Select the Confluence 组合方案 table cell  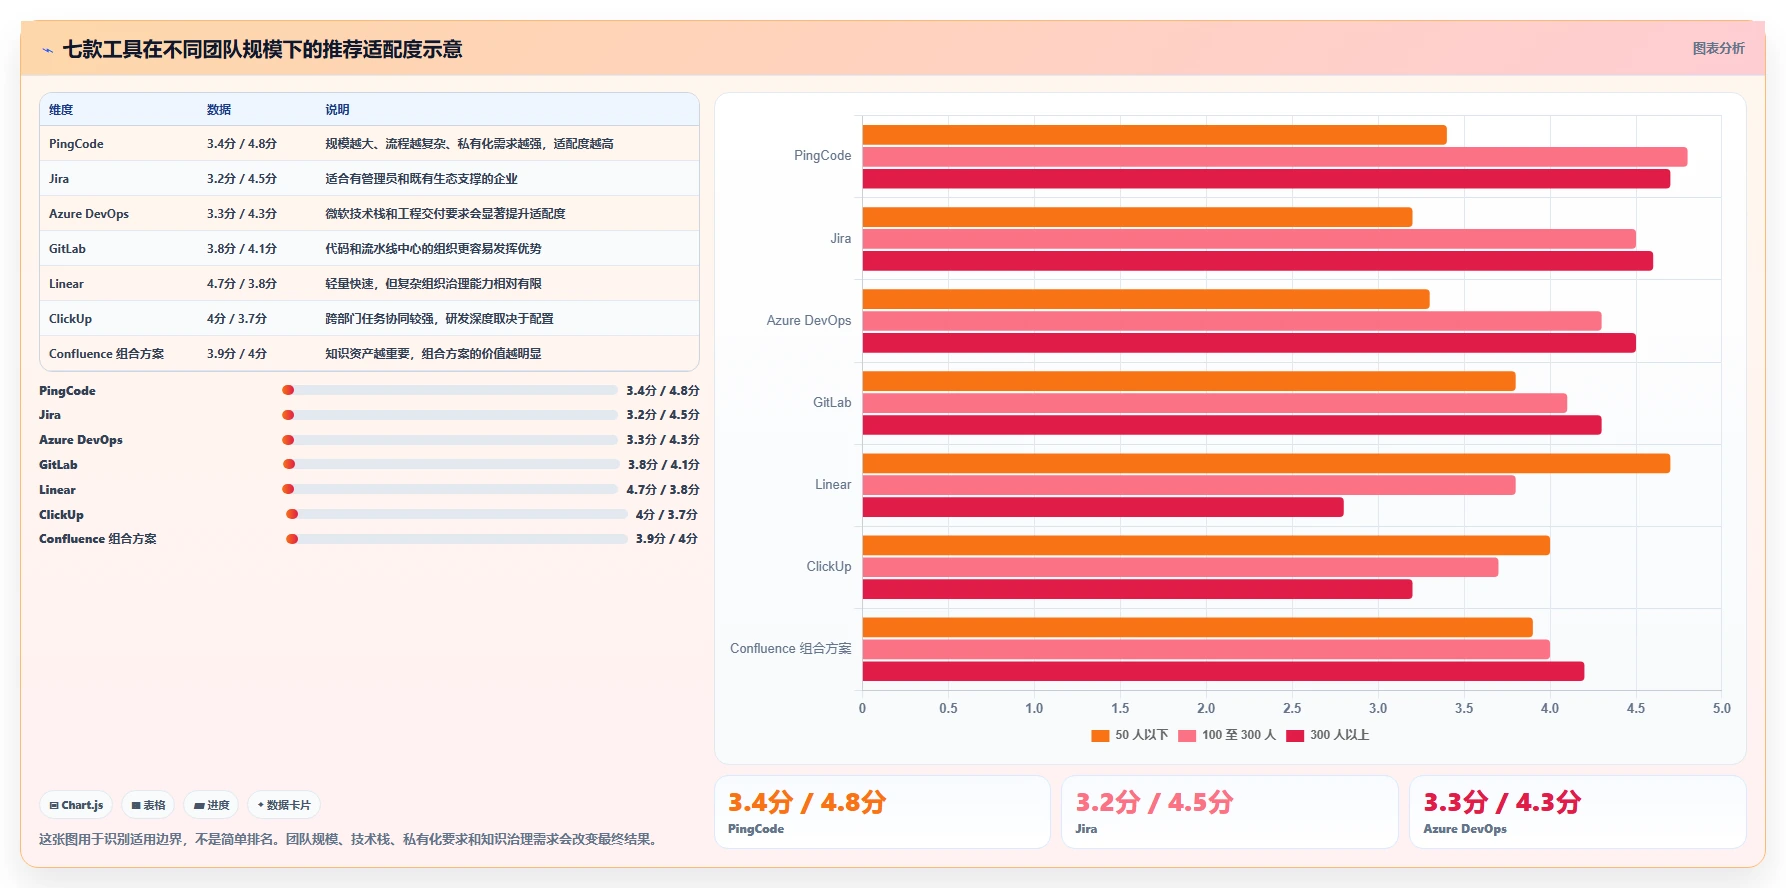click(106, 354)
